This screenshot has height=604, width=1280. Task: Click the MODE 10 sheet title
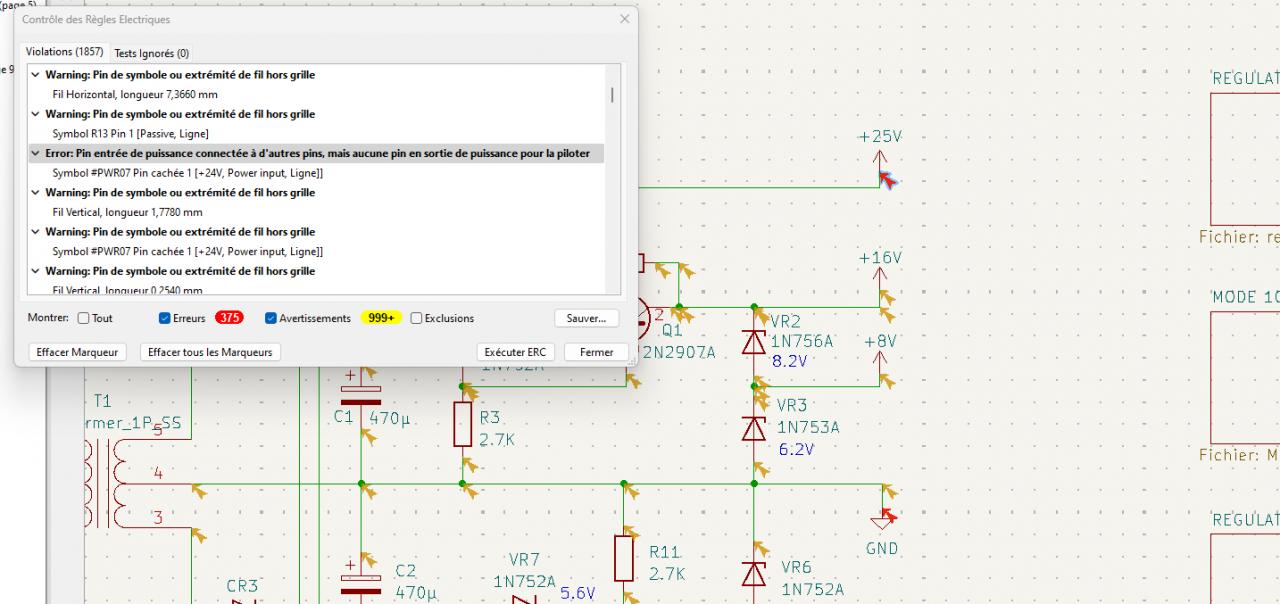[x=1245, y=298]
